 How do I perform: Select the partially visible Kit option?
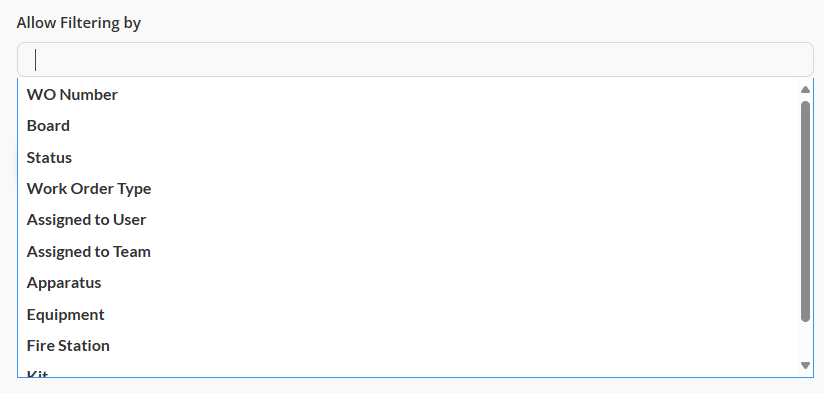(408, 371)
